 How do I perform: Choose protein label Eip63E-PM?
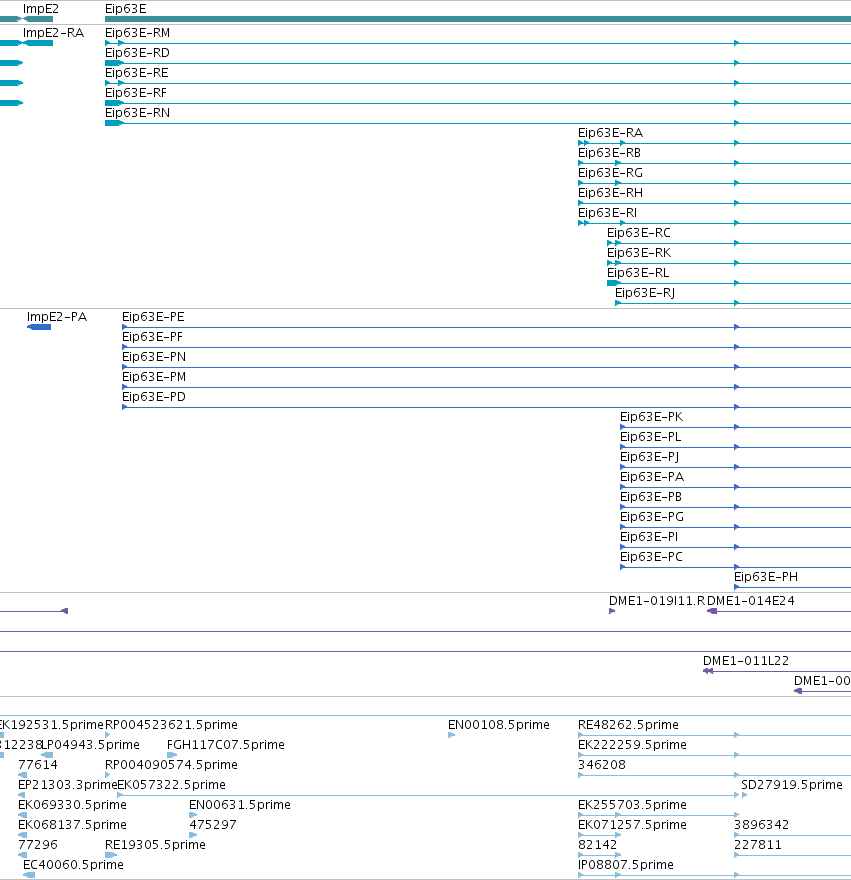point(154,377)
